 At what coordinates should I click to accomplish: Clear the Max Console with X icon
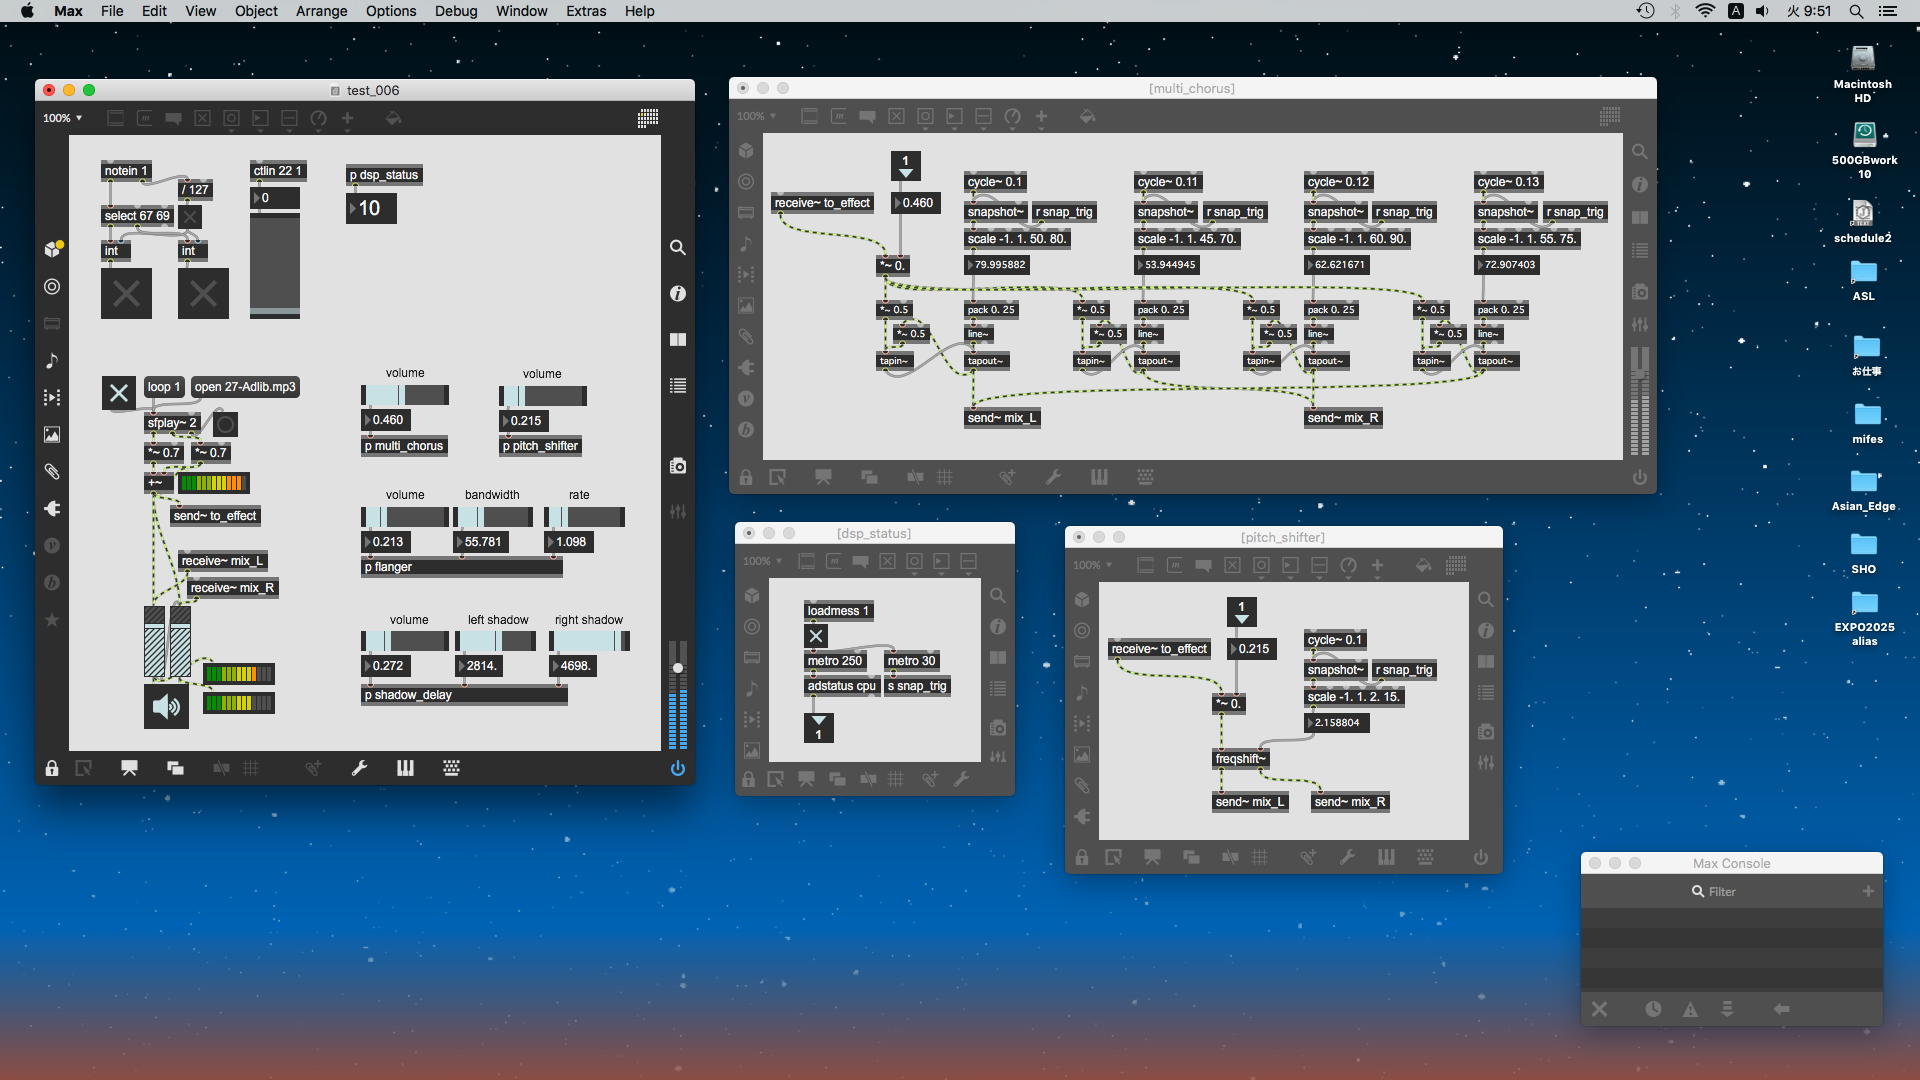(1599, 1009)
